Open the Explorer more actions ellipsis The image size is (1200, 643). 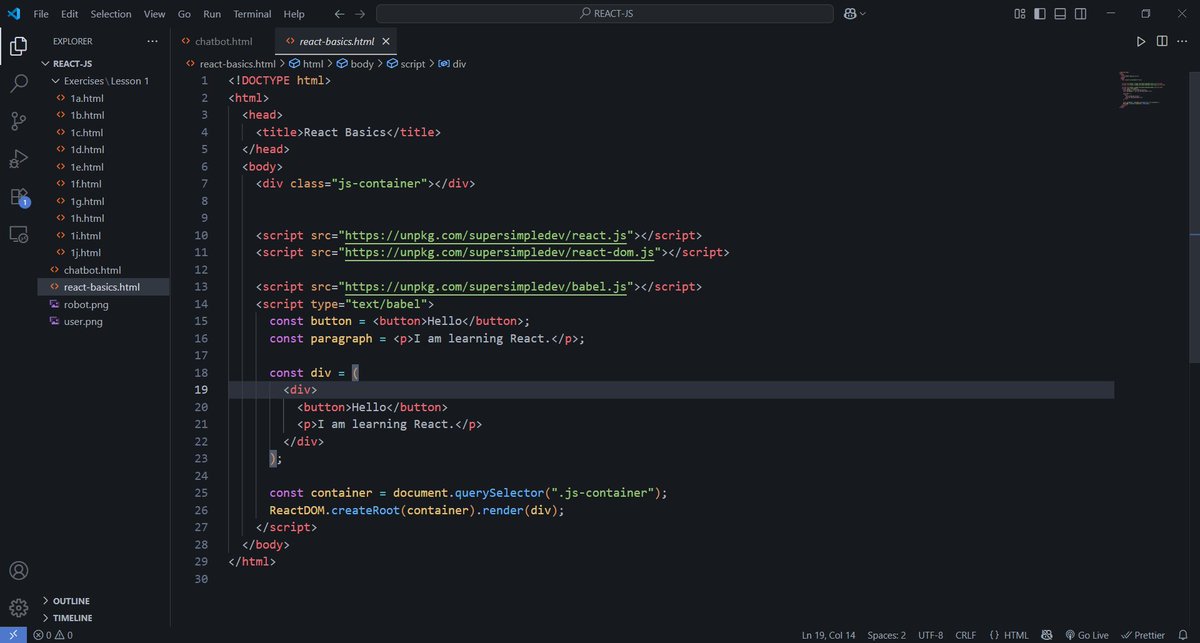pyautogui.click(x=152, y=41)
